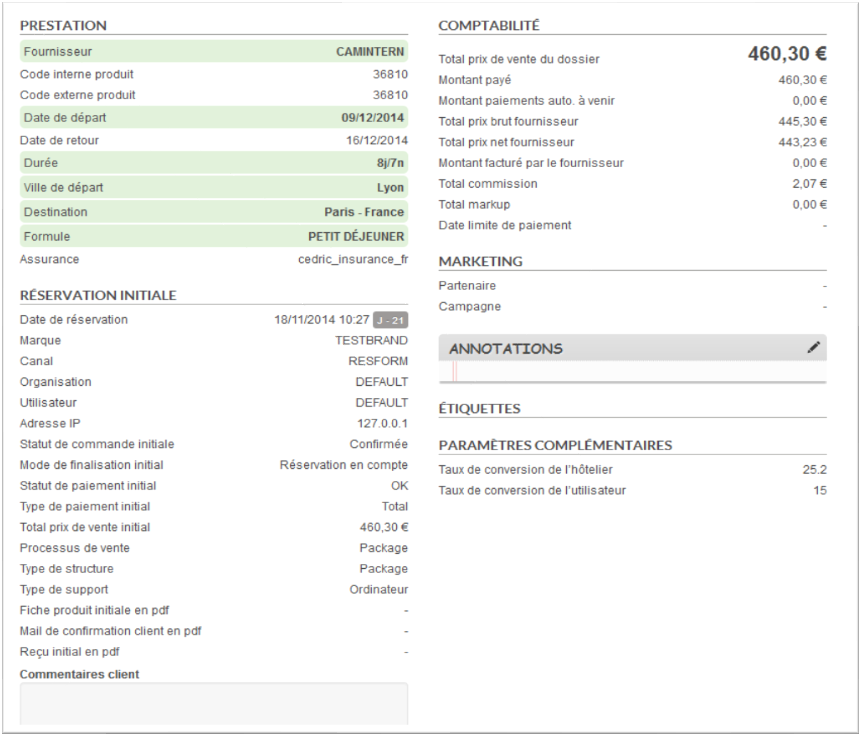The width and height of the screenshot is (861, 736).
Task: Click the Ville de départ value Lyon
Action: [x=391, y=187]
